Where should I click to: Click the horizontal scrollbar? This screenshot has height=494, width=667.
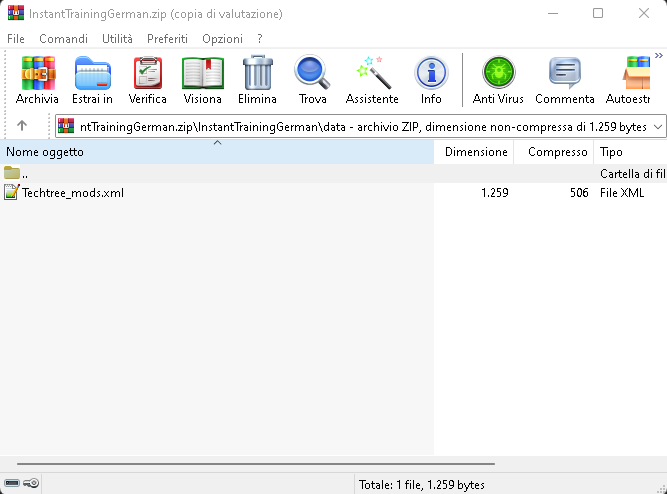point(256,464)
